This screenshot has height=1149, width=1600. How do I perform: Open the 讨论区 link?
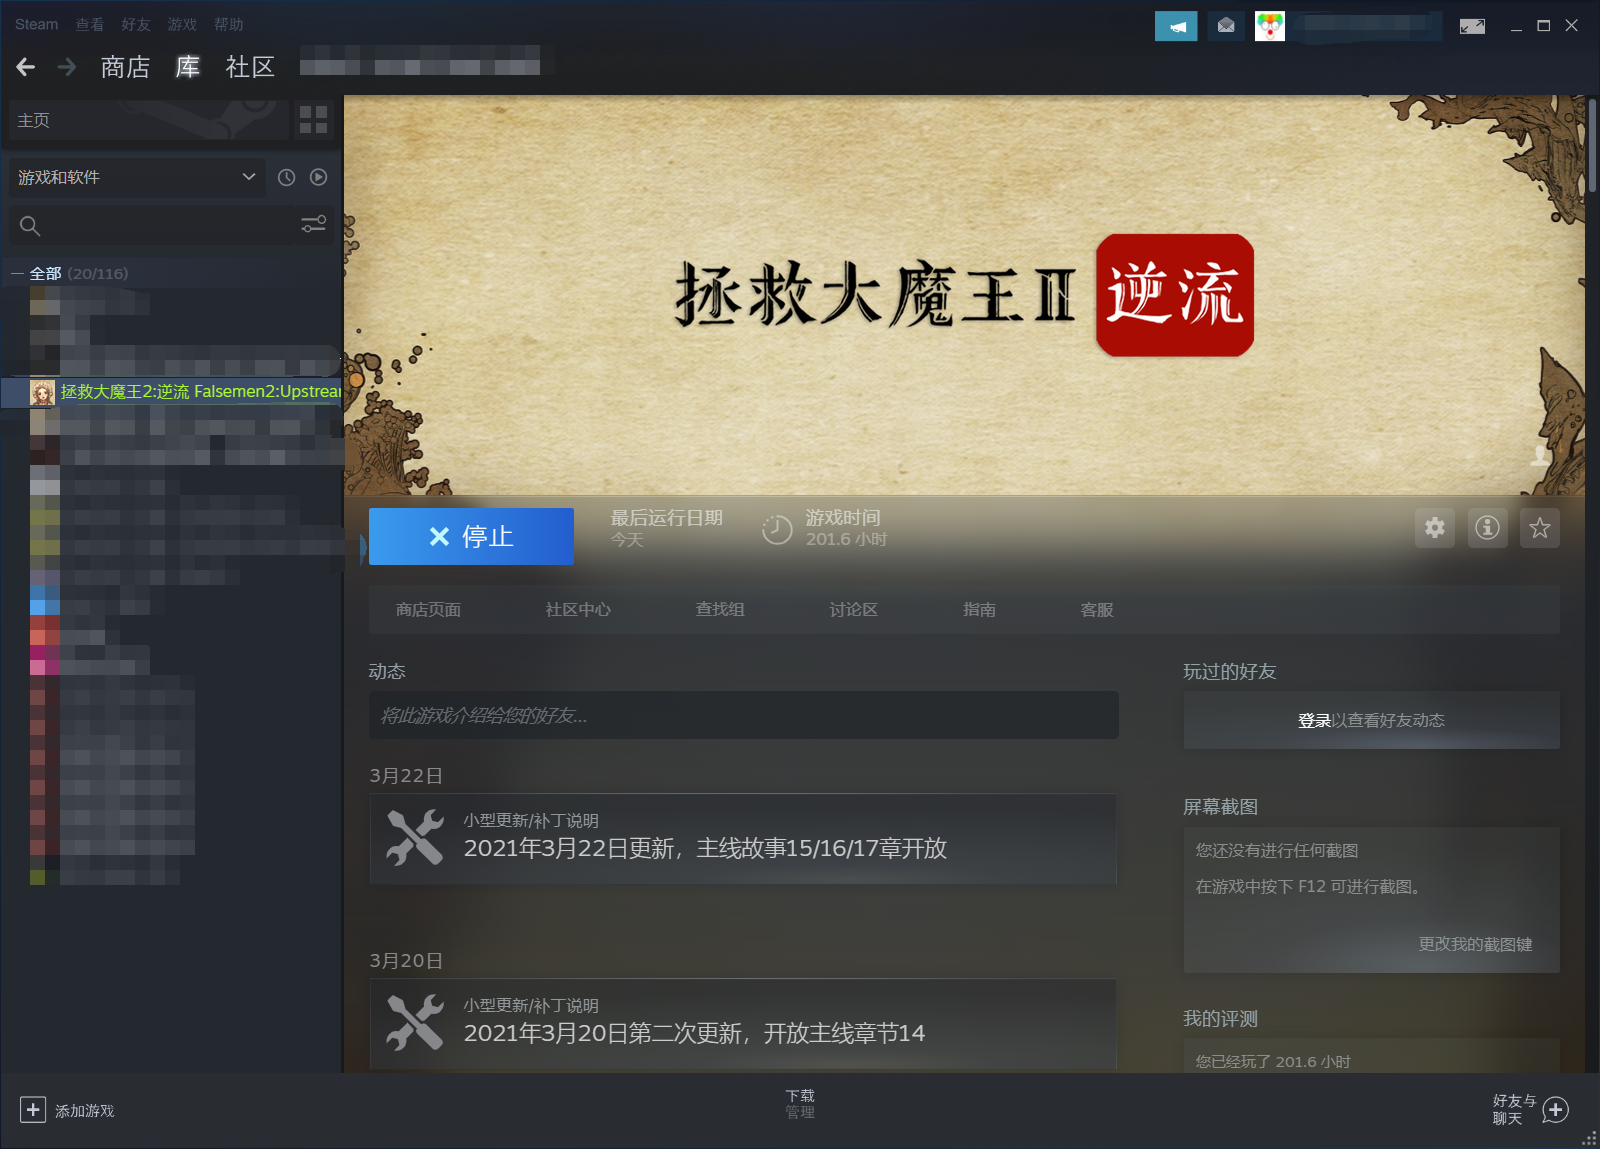[x=854, y=609]
